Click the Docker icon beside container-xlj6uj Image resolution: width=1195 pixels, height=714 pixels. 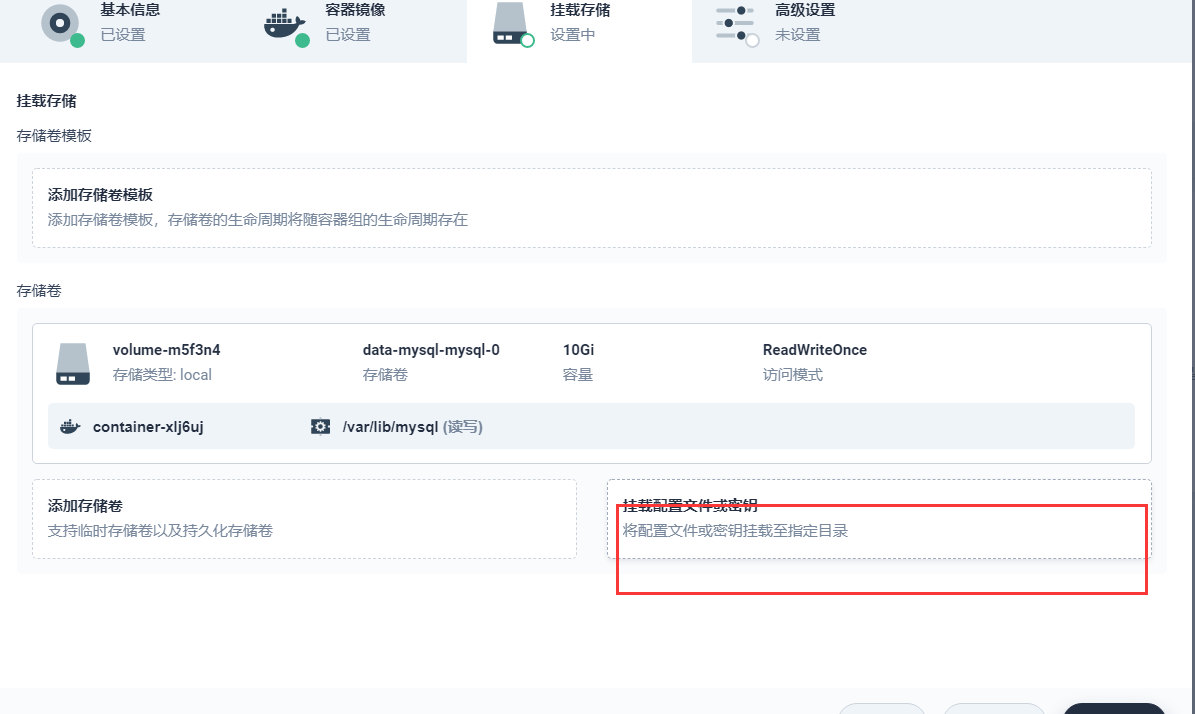coord(70,427)
